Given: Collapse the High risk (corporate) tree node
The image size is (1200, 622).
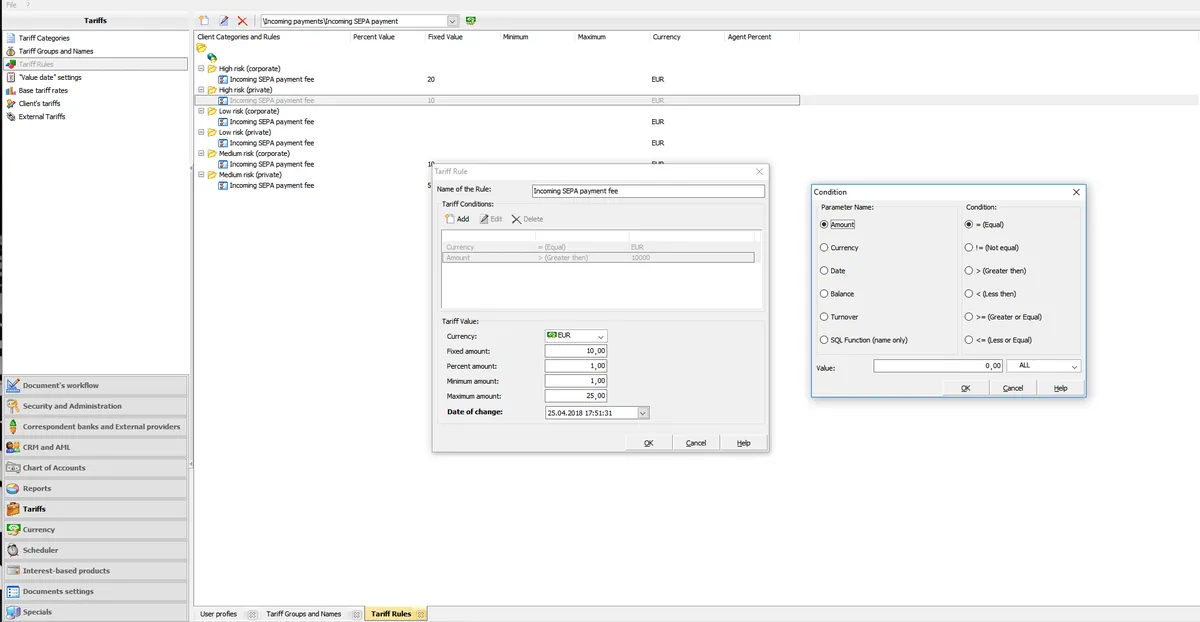Looking at the screenshot, I should coord(201,69).
